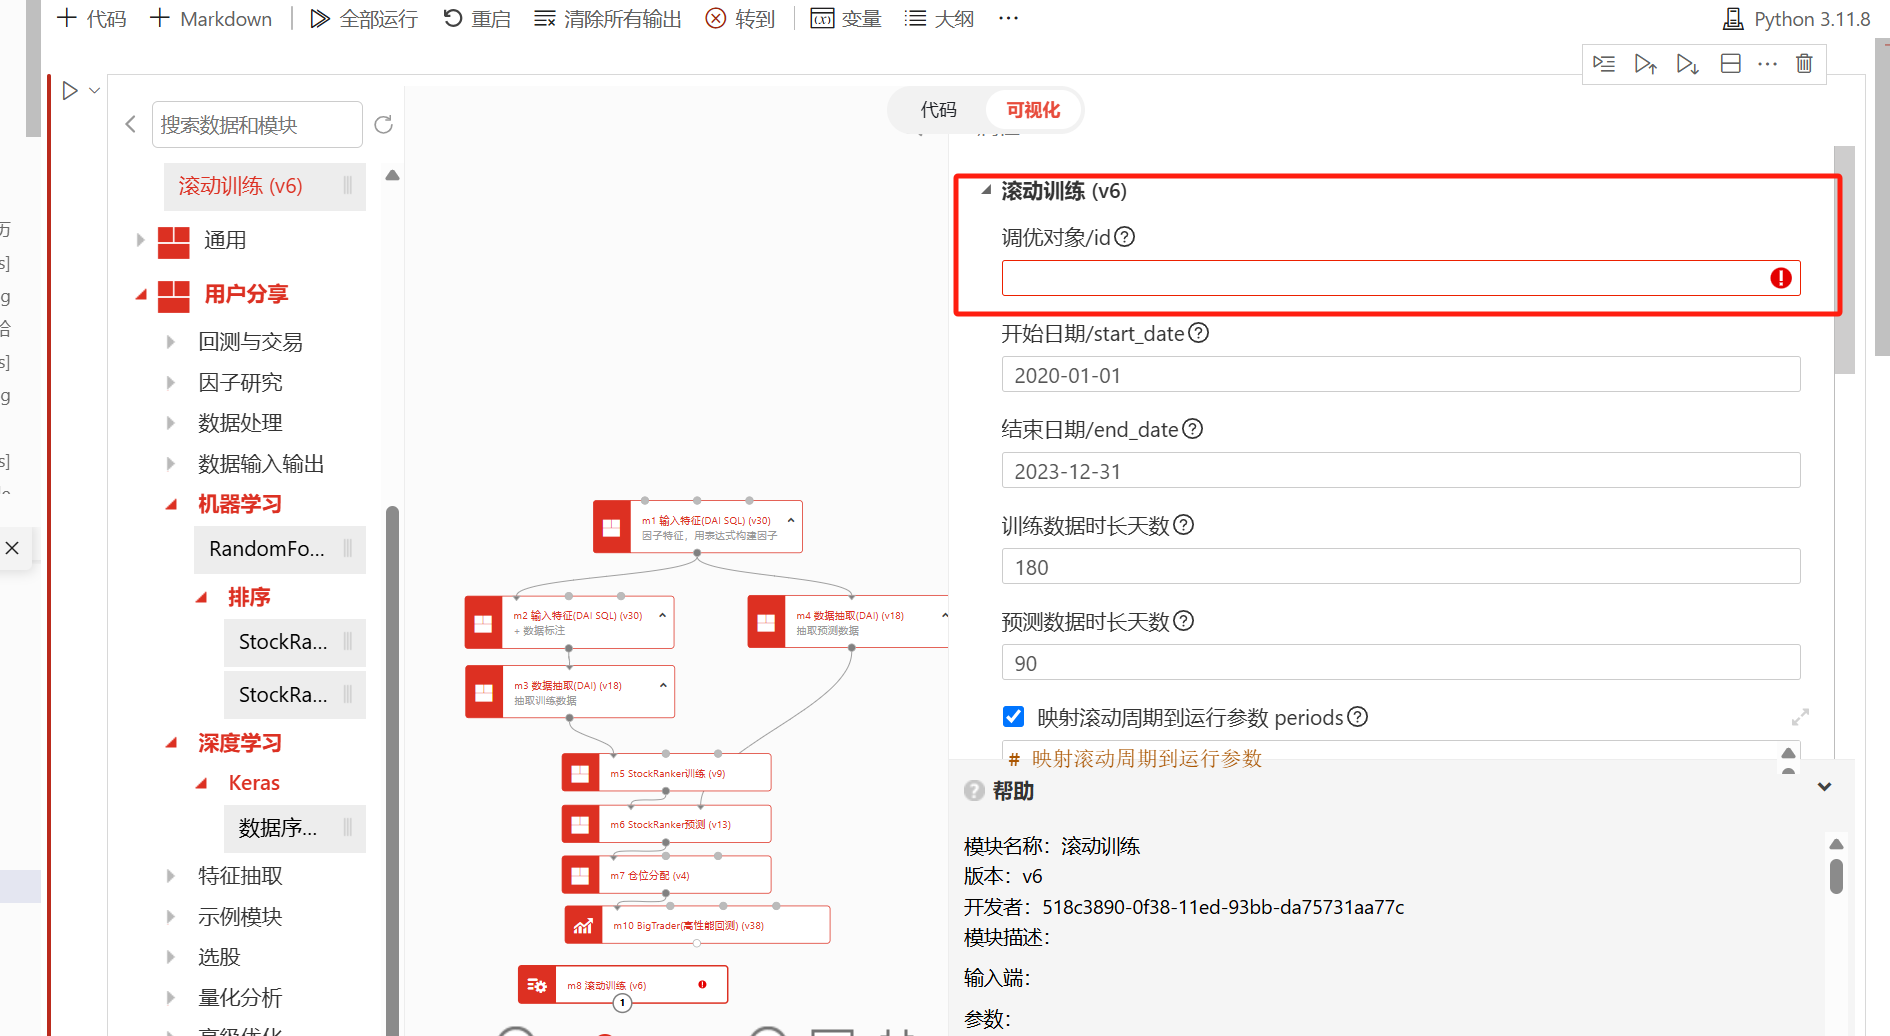The height and width of the screenshot is (1036, 1890).
Task: Run the current cell with the play button
Action: pyautogui.click(x=69, y=91)
